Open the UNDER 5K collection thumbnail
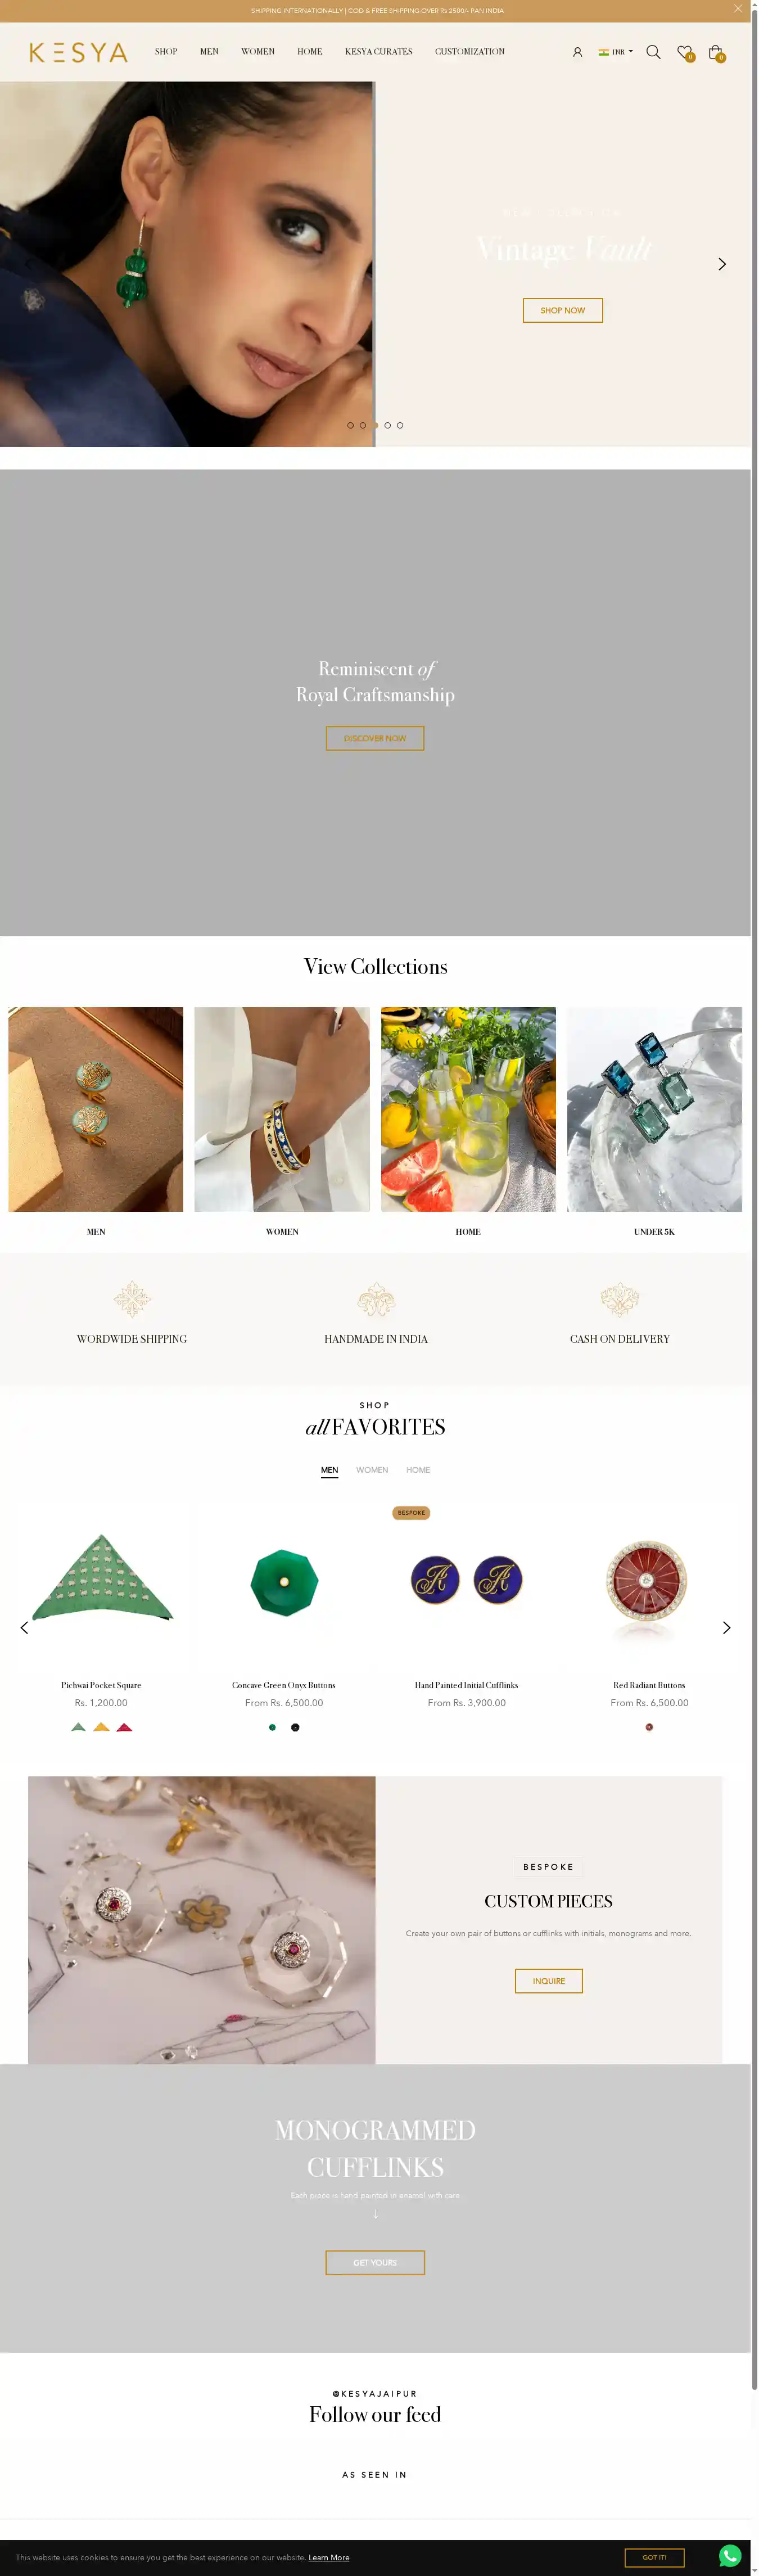 [654, 1109]
